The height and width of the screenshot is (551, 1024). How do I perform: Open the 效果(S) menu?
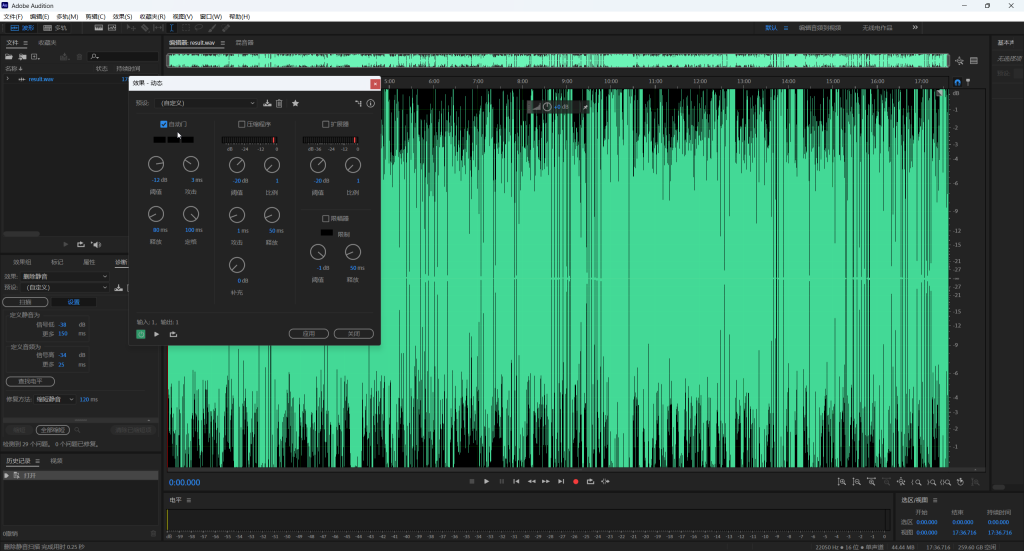[122, 16]
